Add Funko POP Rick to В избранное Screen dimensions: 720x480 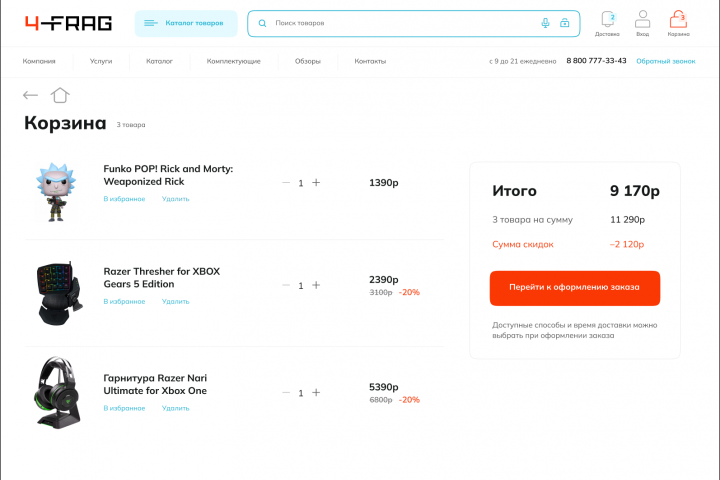tap(124, 199)
